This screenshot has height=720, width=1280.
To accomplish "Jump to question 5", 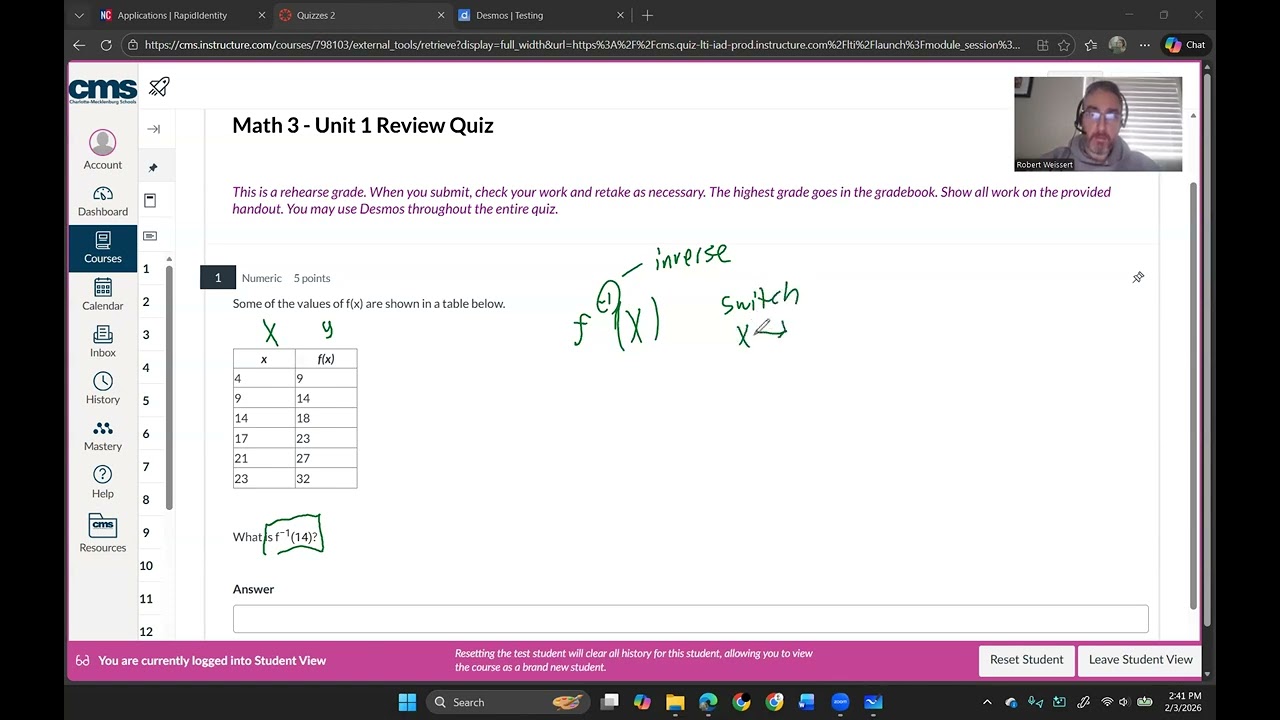I will click(146, 400).
